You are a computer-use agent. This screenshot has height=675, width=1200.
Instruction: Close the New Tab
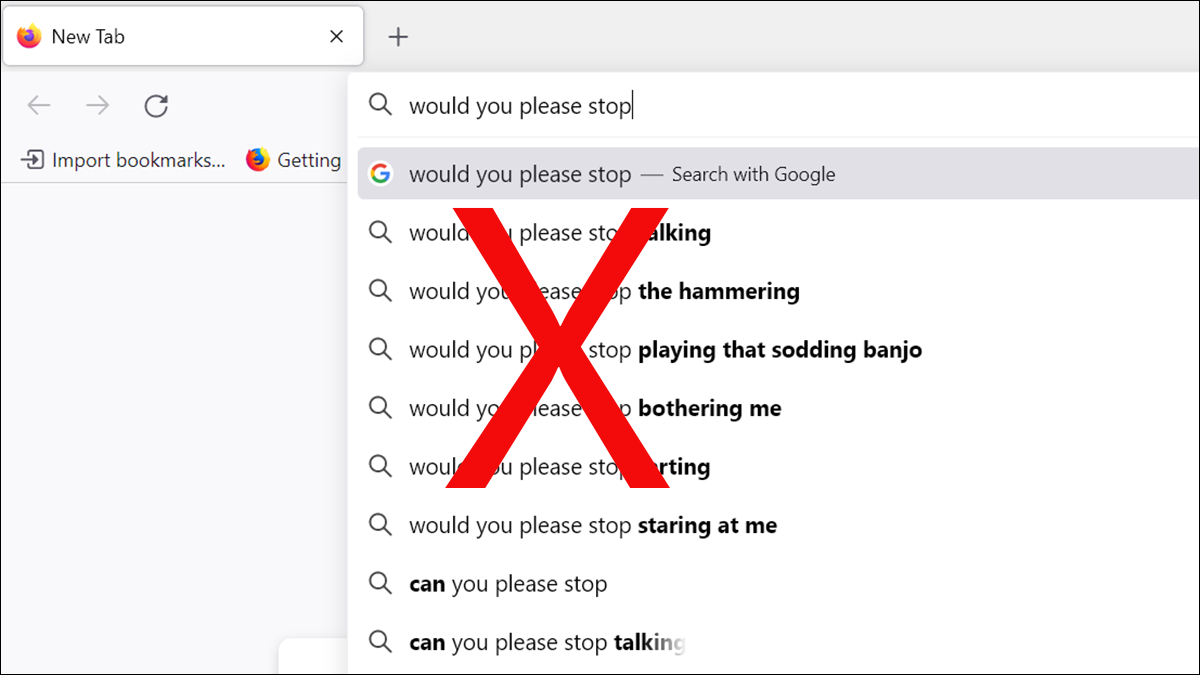coord(336,36)
